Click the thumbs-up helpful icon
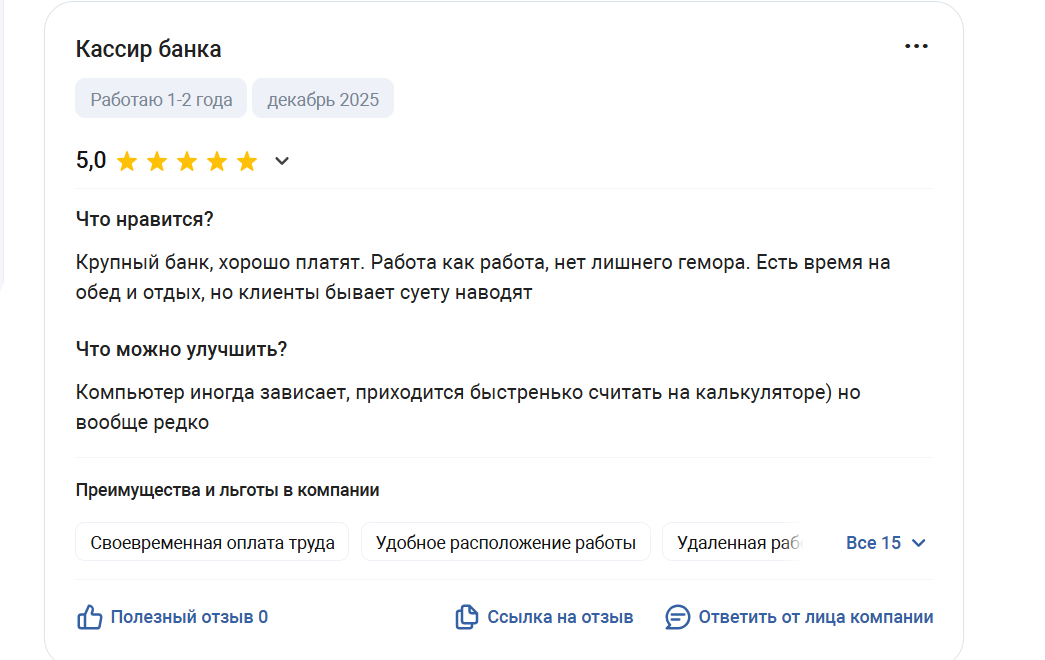This screenshot has height=660, width=1045. 90,617
